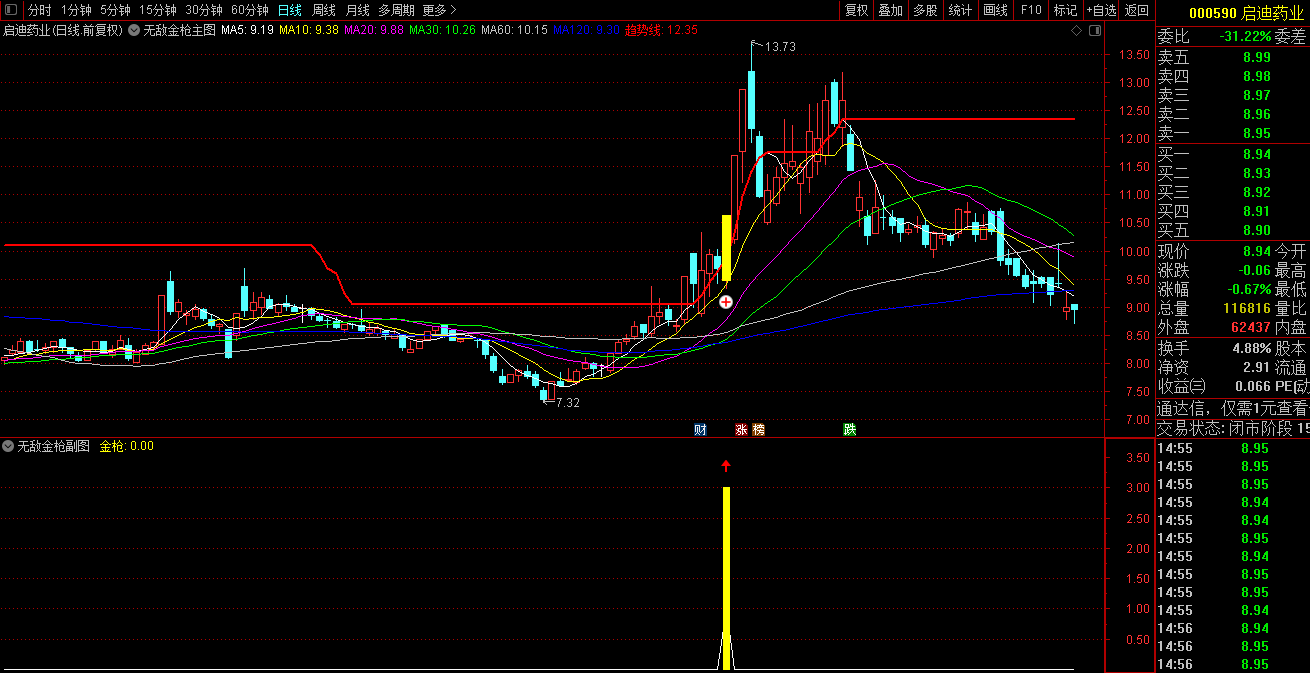Switch to the 60分钟 period tab
1310x673 pixels.
[x=249, y=10]
